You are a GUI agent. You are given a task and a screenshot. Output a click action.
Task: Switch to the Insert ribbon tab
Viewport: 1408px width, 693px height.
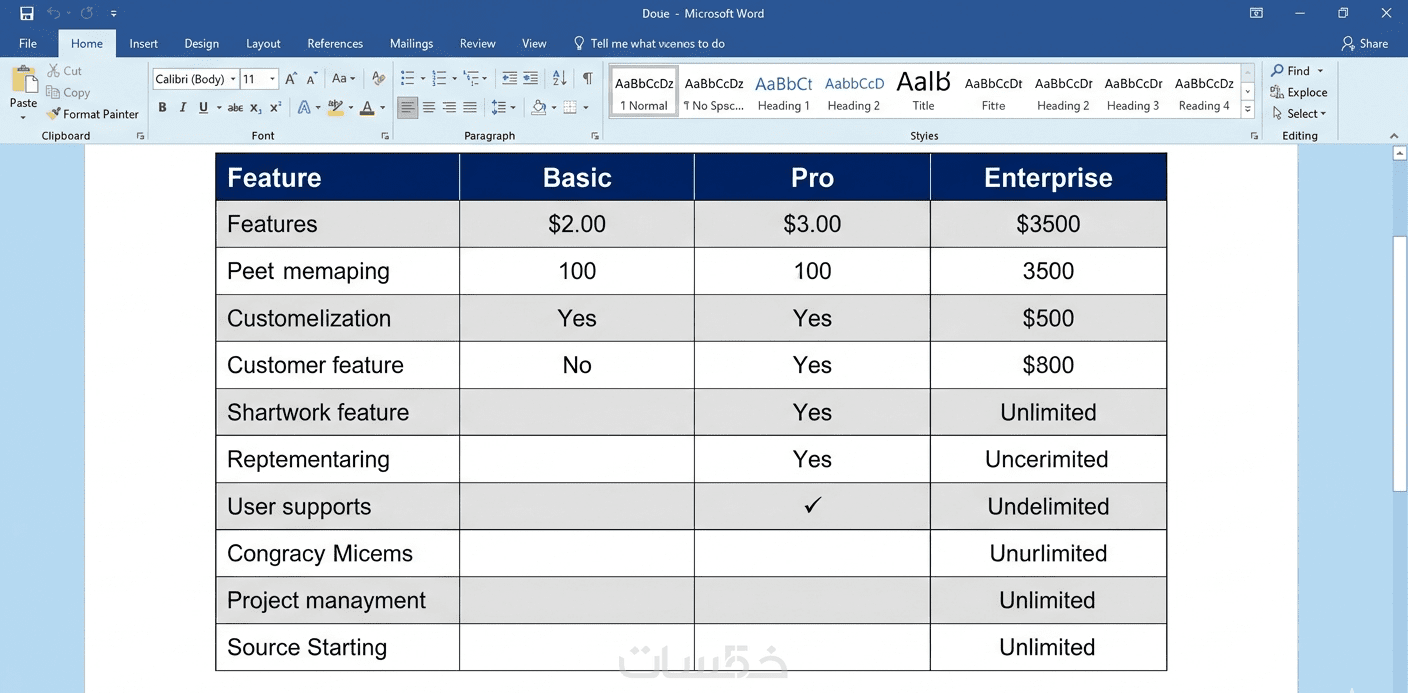(144, 44)
